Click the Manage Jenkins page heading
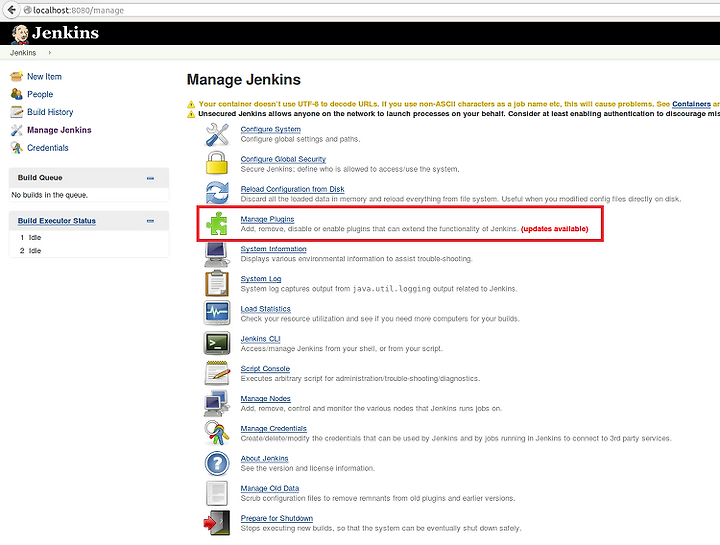Screen dimensions: 720x545 click(x=243, y=80)
